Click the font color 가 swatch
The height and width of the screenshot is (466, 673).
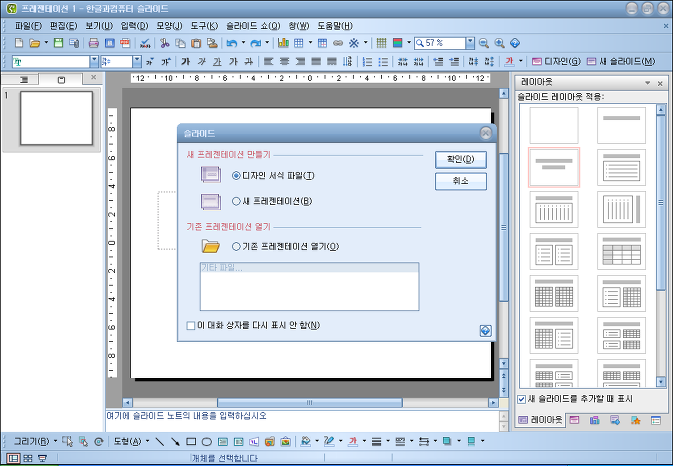tap(509, 62)
